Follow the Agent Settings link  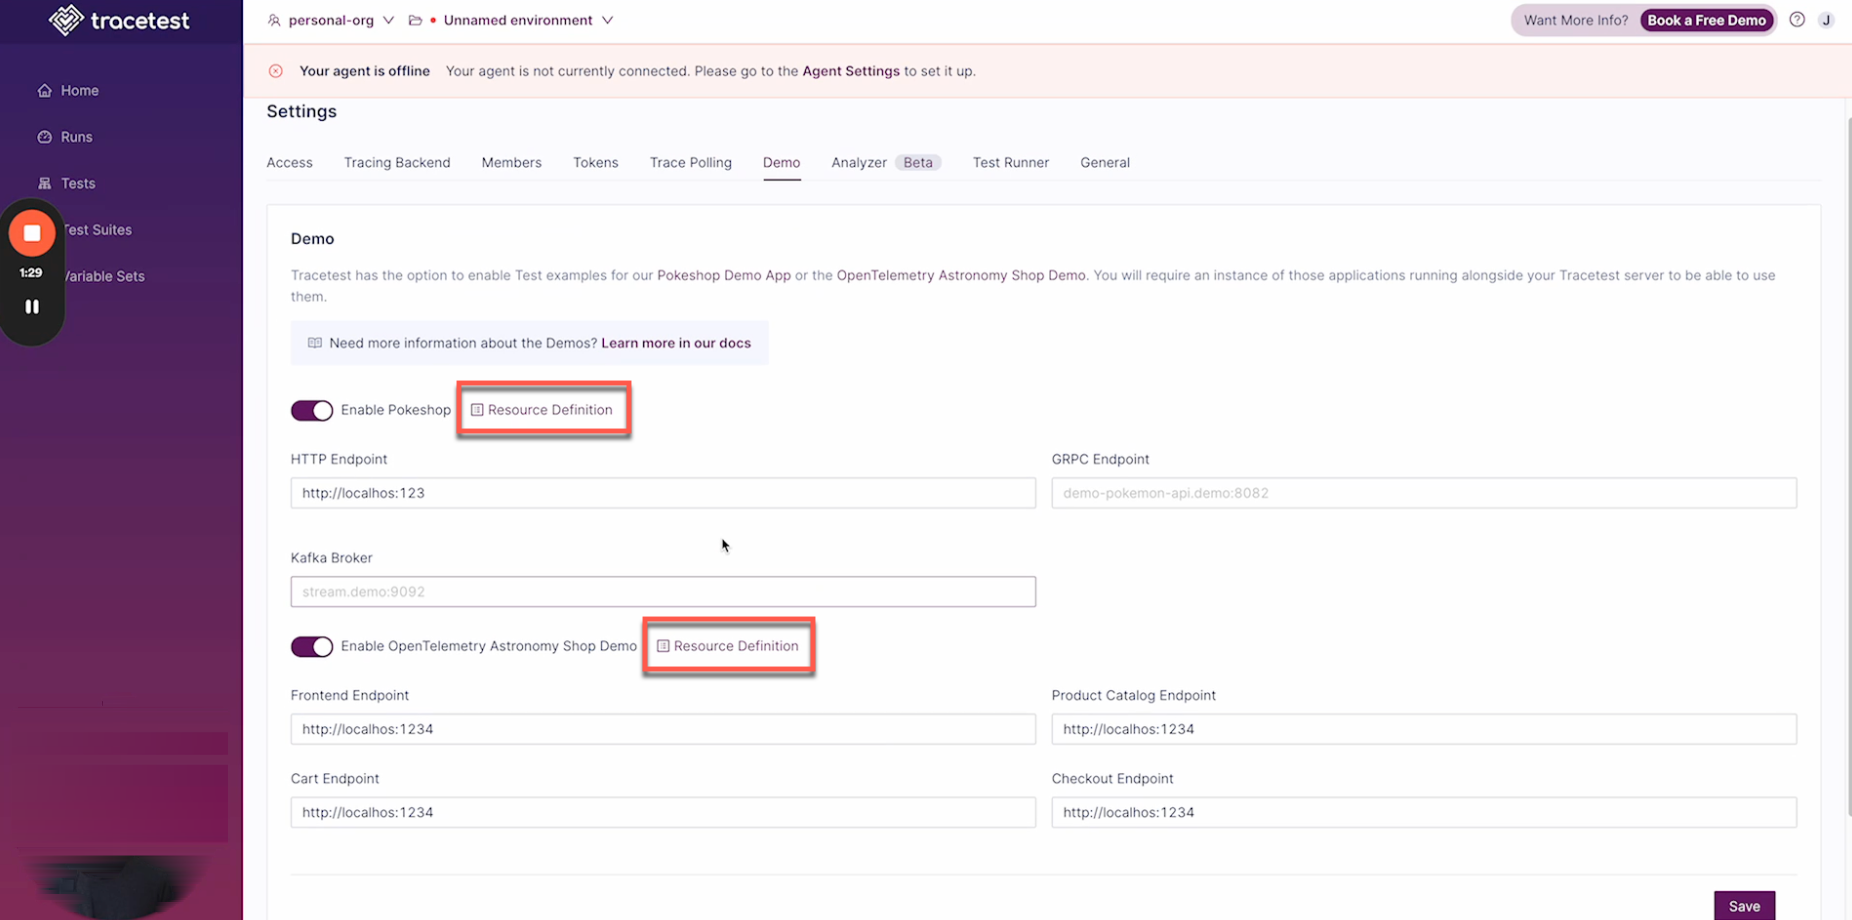[851, 71]
